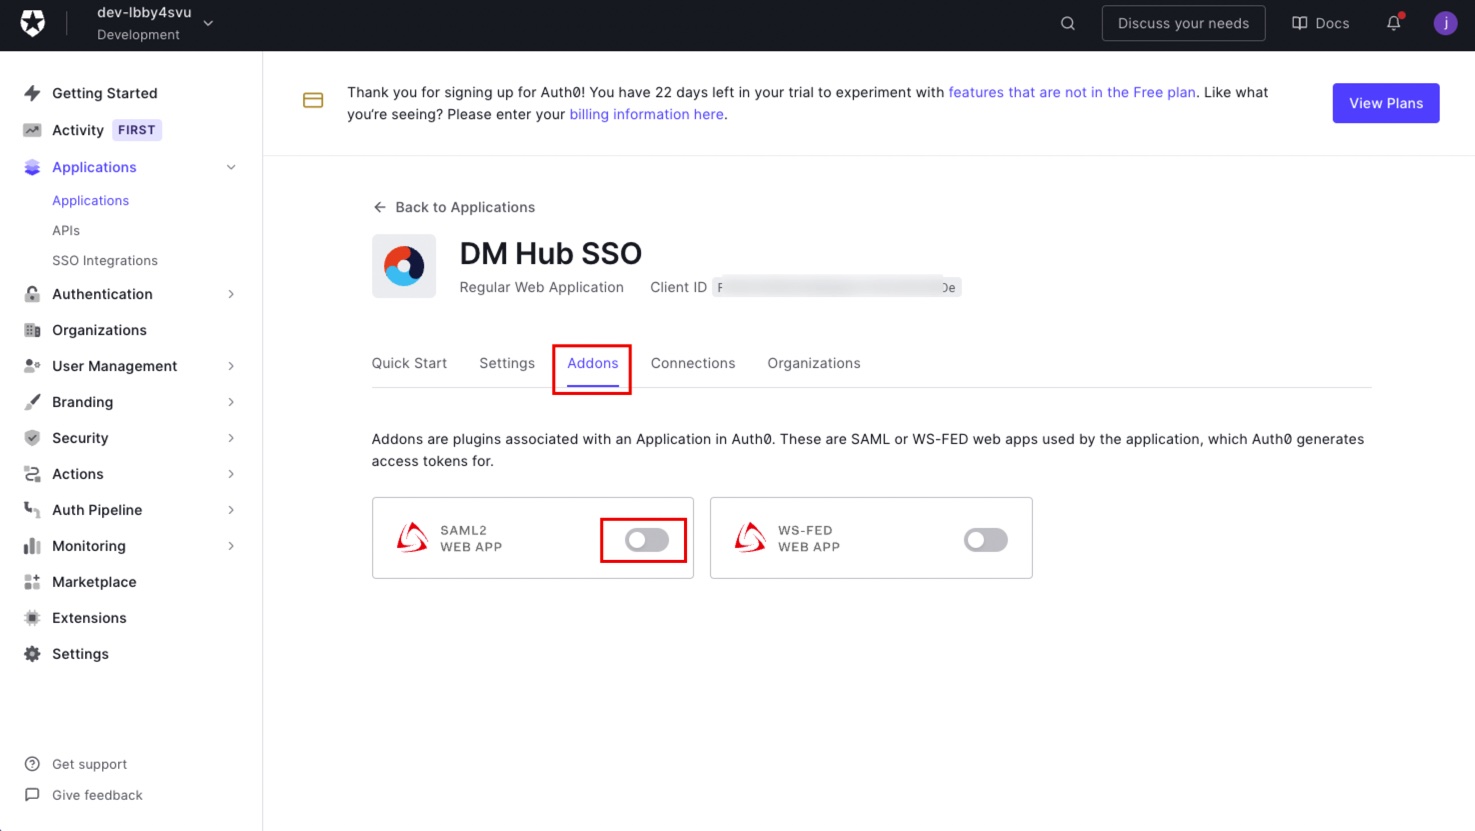Click the Discuss your needs button
The height and width of the screenshot is (831, 1475).
tap(1183, 23)
